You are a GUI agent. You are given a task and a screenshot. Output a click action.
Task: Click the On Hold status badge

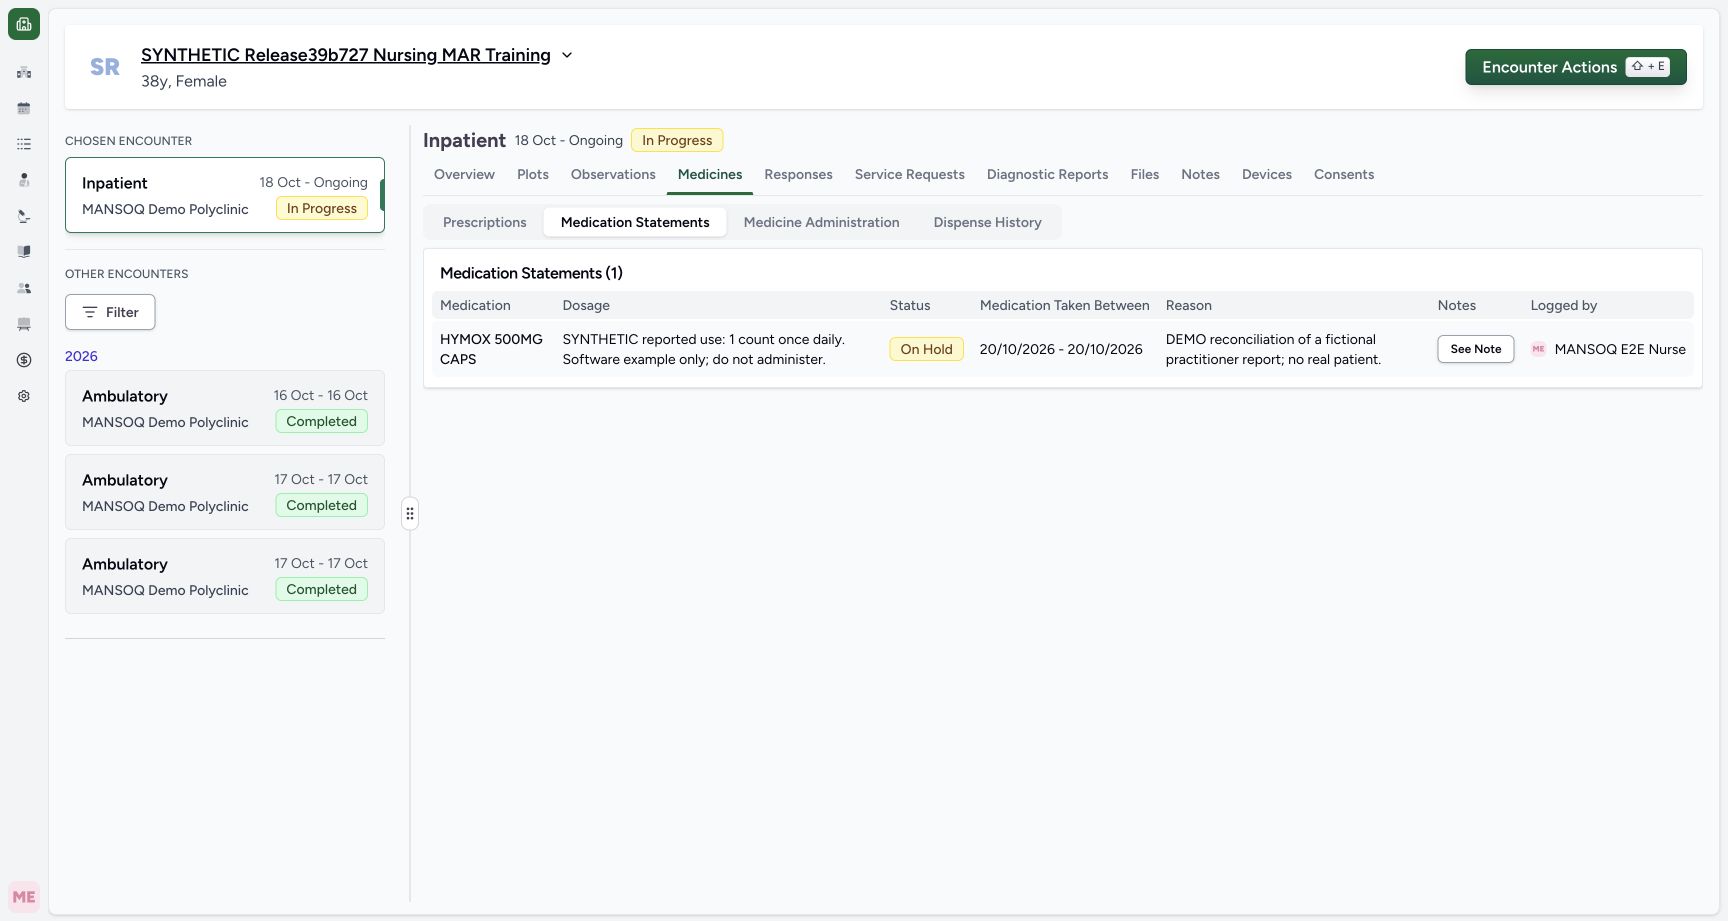(x=926, y=349)
